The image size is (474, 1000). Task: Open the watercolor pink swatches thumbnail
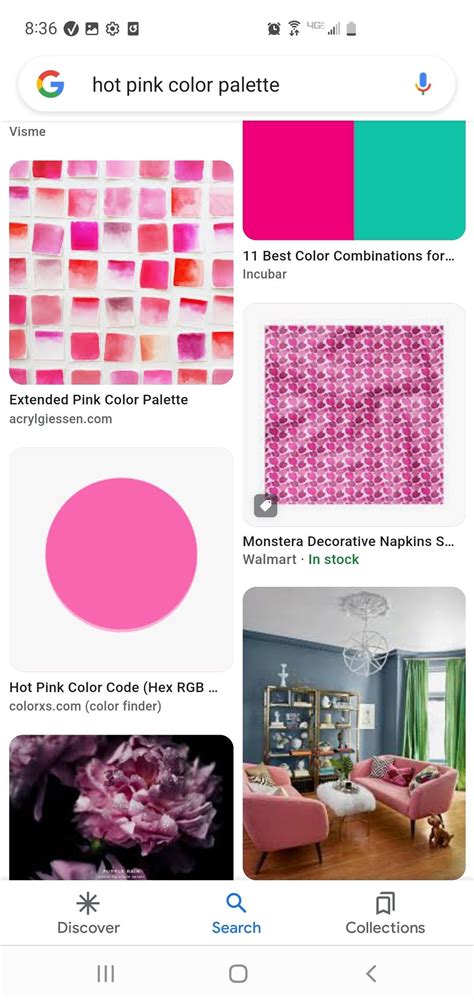click(121, 272)
